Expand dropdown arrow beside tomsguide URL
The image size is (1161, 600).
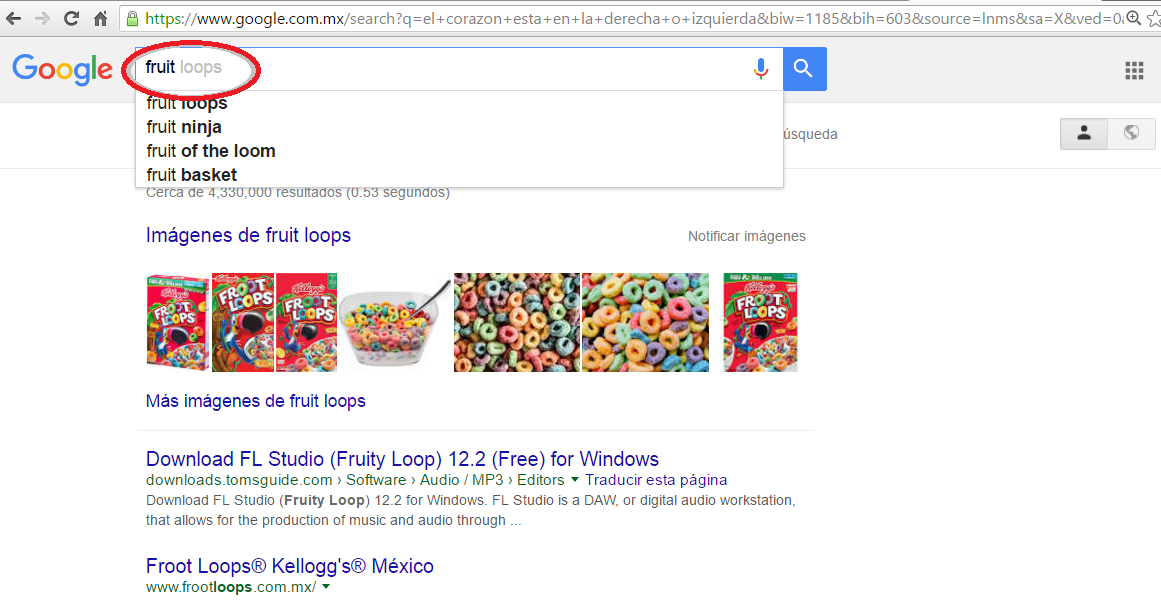pyautogui.click(x=575, y=480)
